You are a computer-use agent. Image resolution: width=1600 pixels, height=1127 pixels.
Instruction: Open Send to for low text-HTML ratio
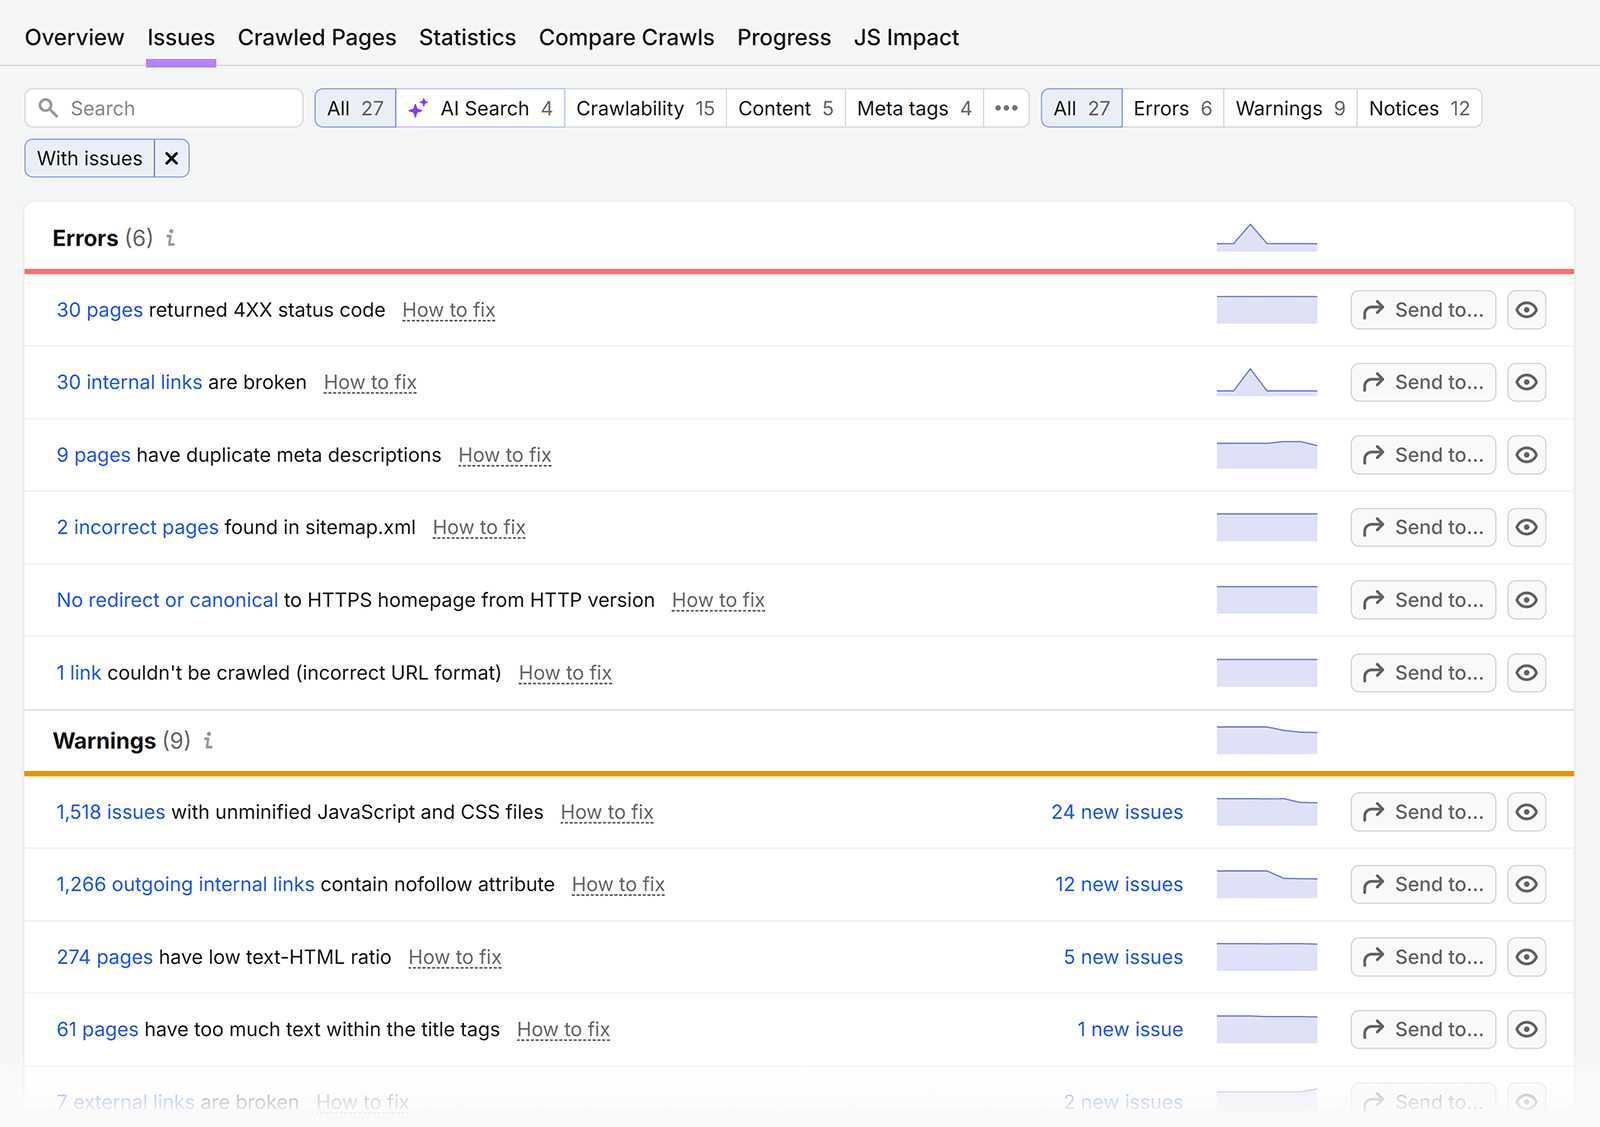(x=1423, y=957)
